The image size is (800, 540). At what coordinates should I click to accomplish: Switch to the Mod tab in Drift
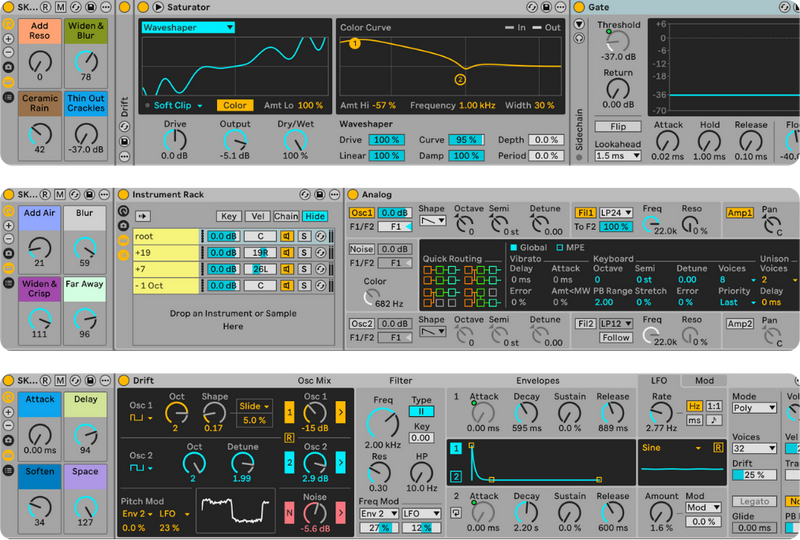pyautogui.click(x=705, y=381)
